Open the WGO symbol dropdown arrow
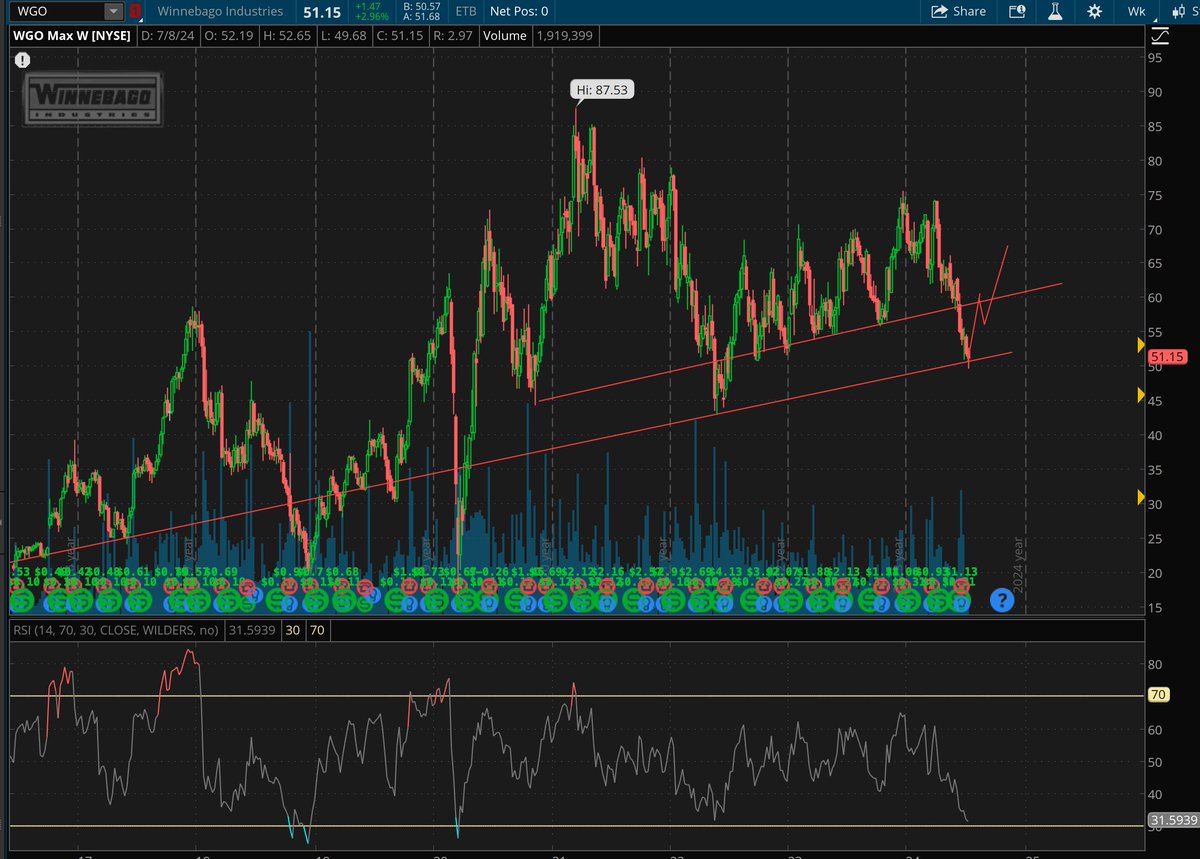The image size is (1200, 859). 113,12
